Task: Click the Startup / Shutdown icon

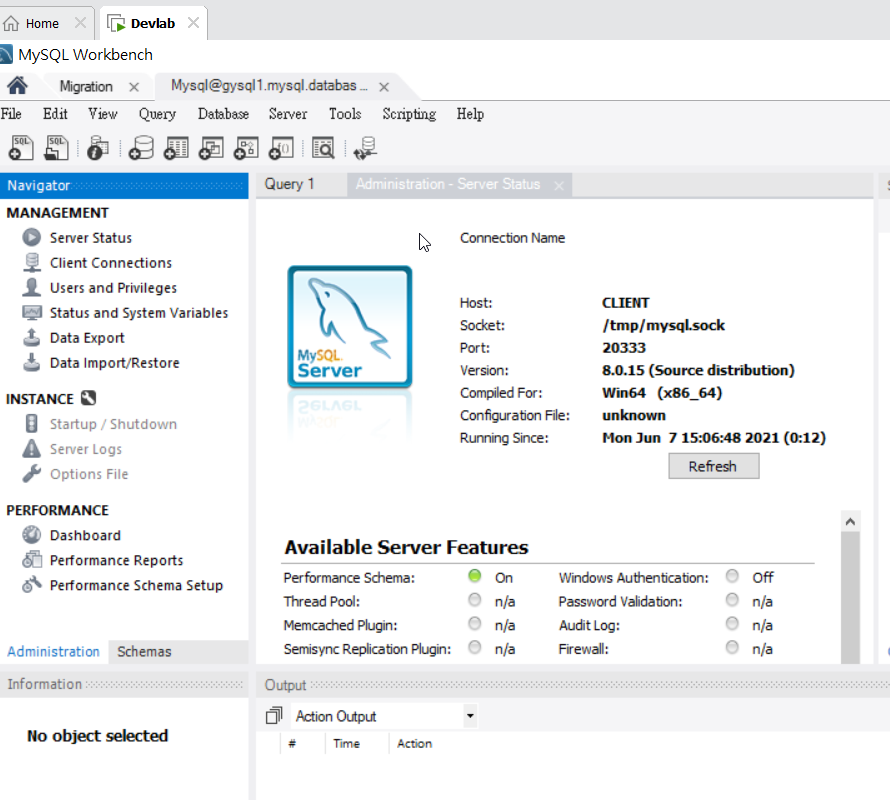Action: click(x=32, y=424)
